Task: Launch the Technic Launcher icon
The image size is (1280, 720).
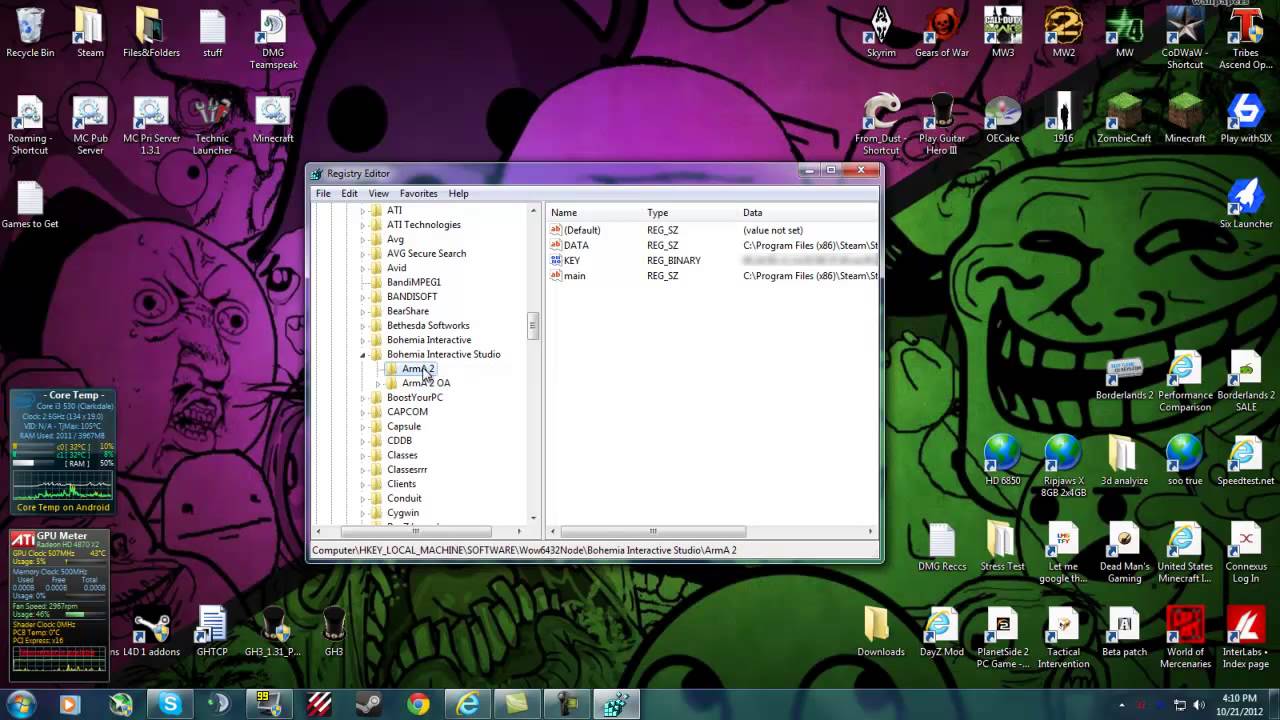Action: (x=212, y=126)
